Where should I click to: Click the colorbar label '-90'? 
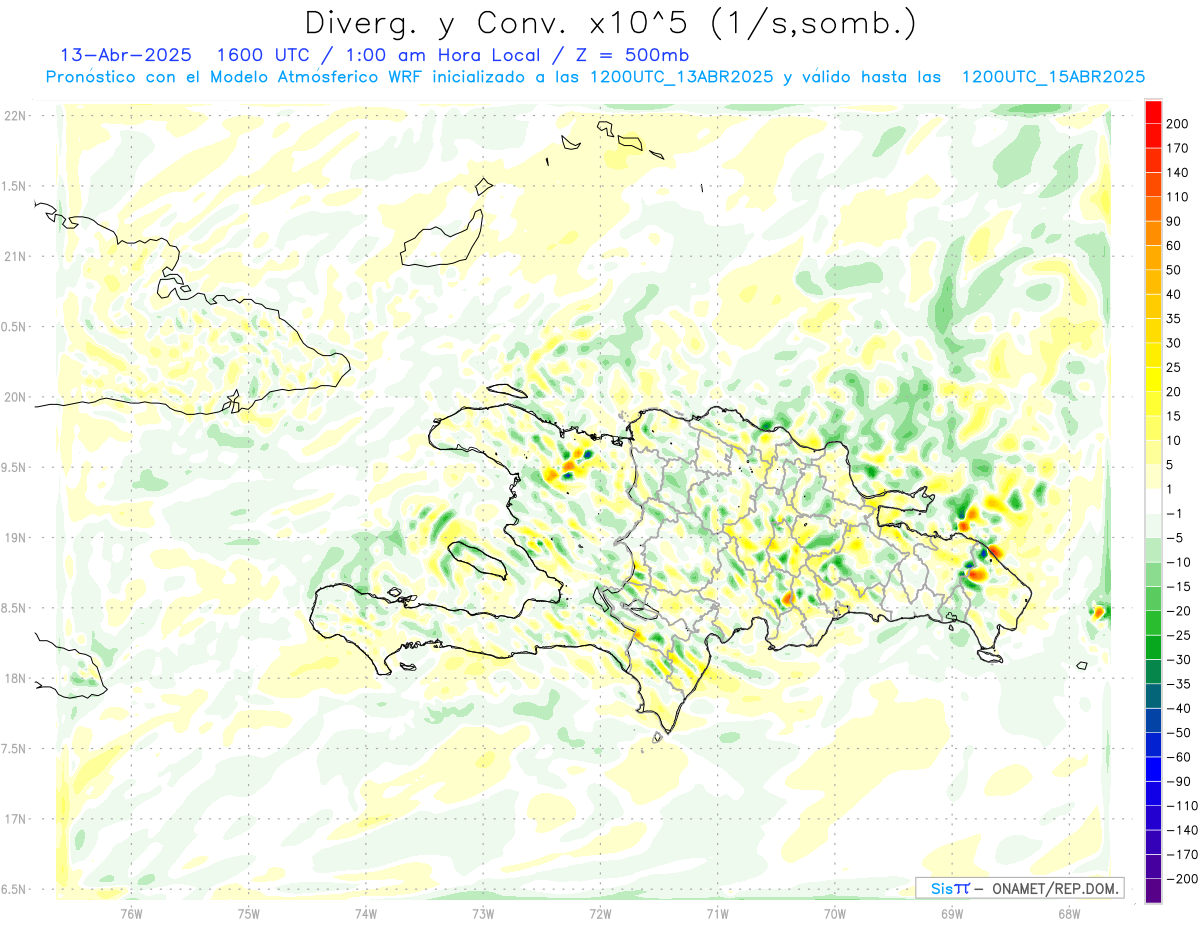tap(1179, 781)
